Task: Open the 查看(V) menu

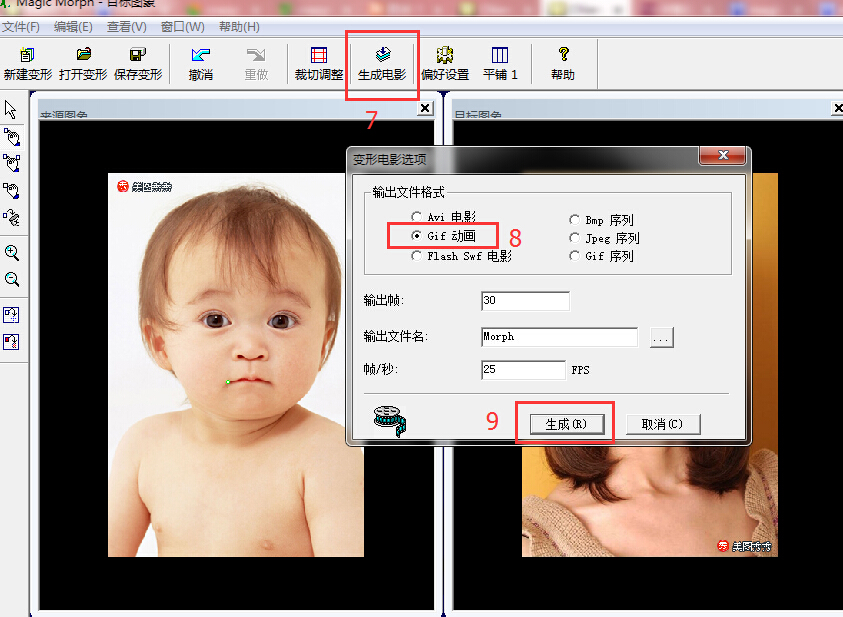Action: (126, 27)
